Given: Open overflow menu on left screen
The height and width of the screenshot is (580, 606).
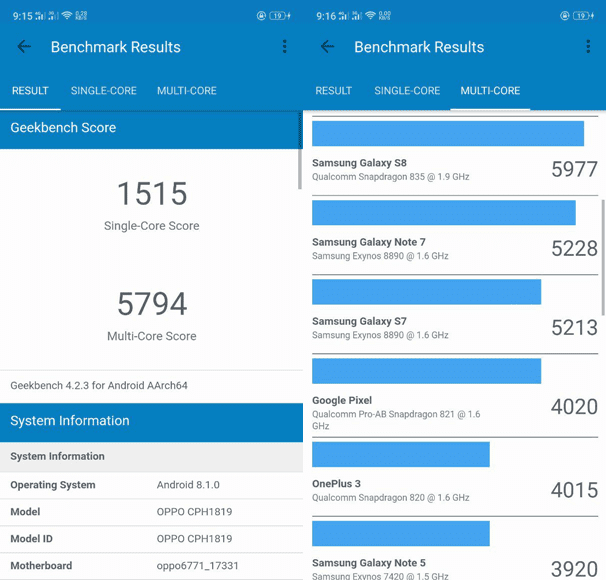Looking at the screenshot, I should 284,46.
